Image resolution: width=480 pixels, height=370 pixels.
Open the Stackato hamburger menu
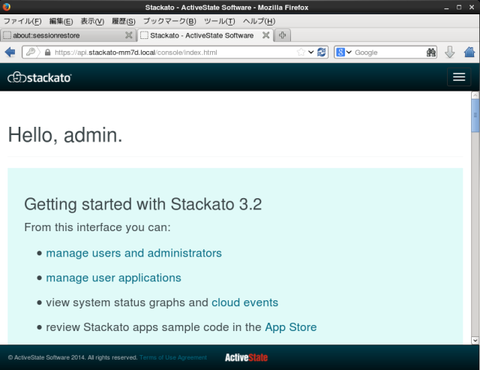(459, 77)
